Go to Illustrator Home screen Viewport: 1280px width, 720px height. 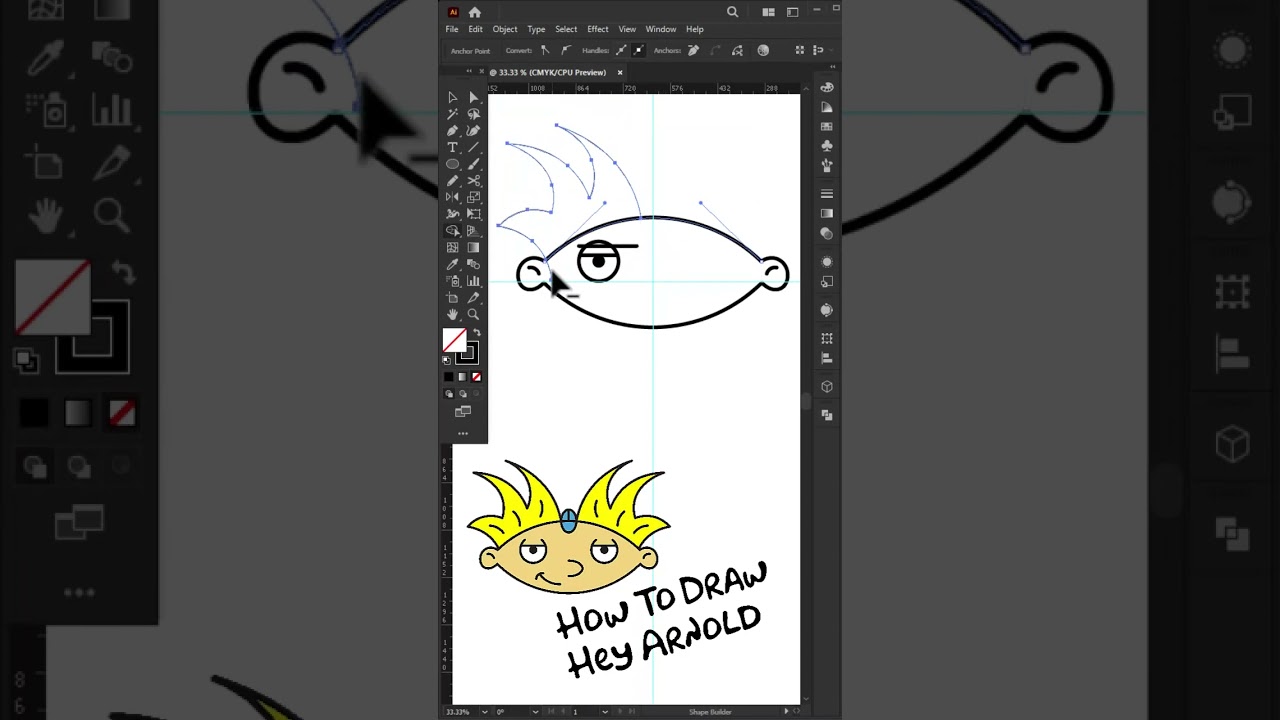(475, 12)
